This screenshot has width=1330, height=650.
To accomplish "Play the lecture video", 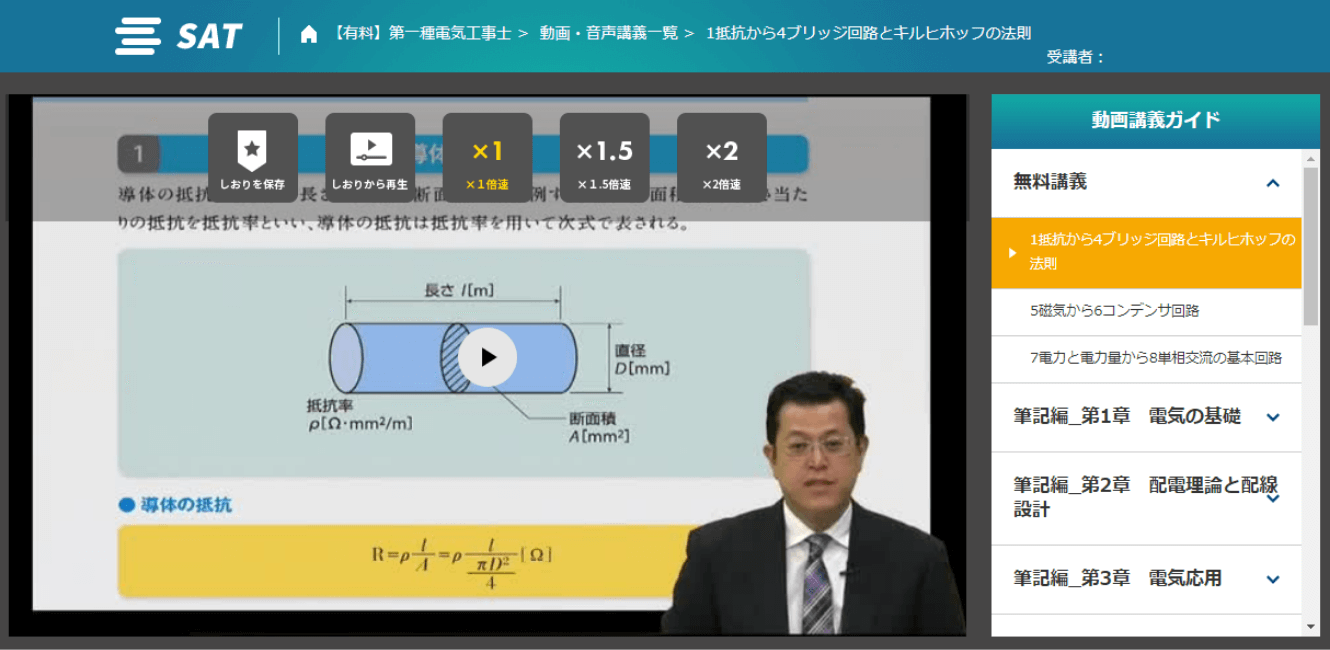I will (x=487, y=357).
